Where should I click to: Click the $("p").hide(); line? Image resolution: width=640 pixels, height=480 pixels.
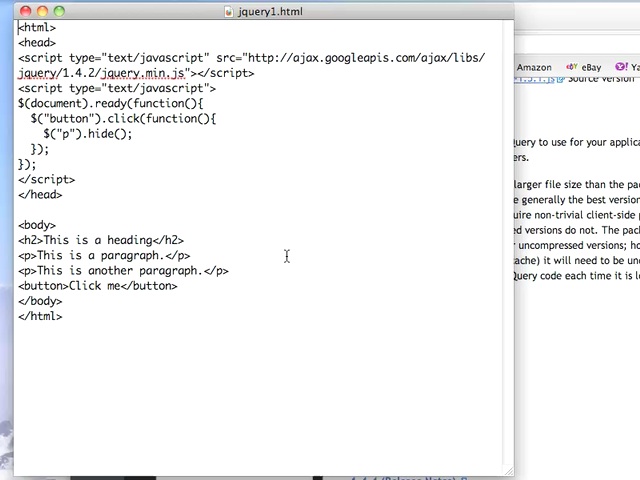click(88, 134)
